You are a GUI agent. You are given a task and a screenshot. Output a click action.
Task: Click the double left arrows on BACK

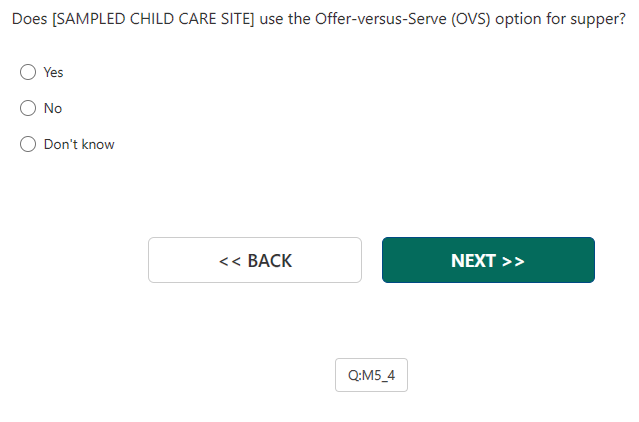tap(230, 260)
